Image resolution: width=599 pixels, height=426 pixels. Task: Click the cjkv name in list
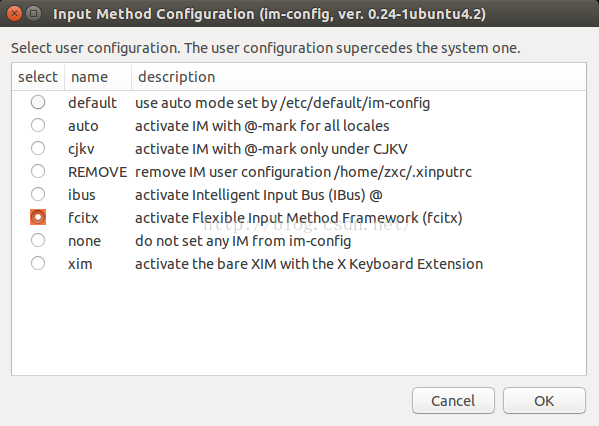pos(81,149)
